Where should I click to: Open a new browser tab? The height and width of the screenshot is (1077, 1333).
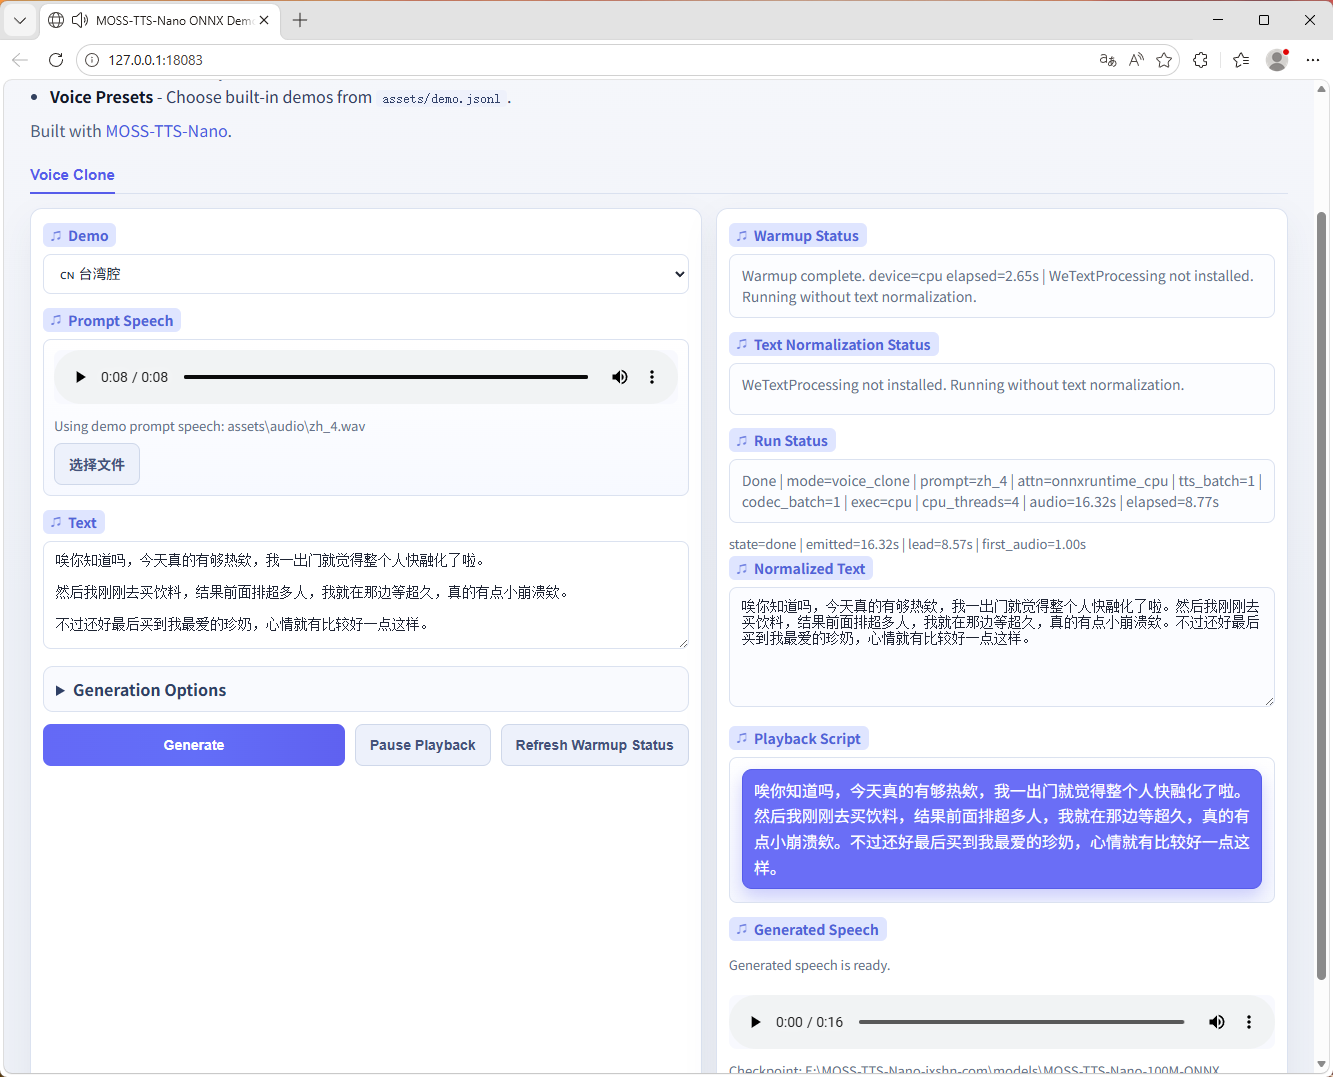point(300,20)
